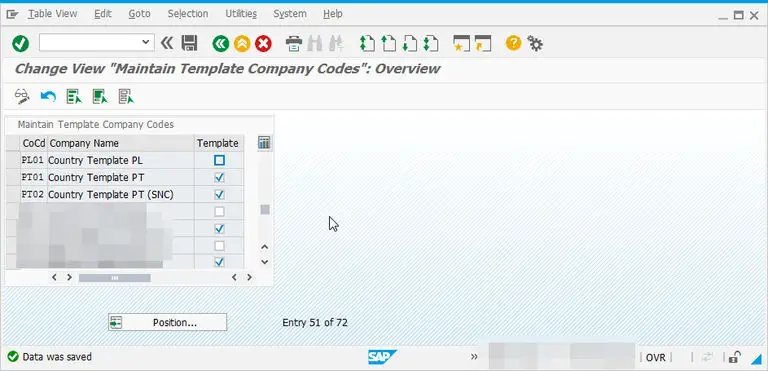Click the Company Name column header
The width and height of the screenshot is (768, 371).
[x=120, y=143]
